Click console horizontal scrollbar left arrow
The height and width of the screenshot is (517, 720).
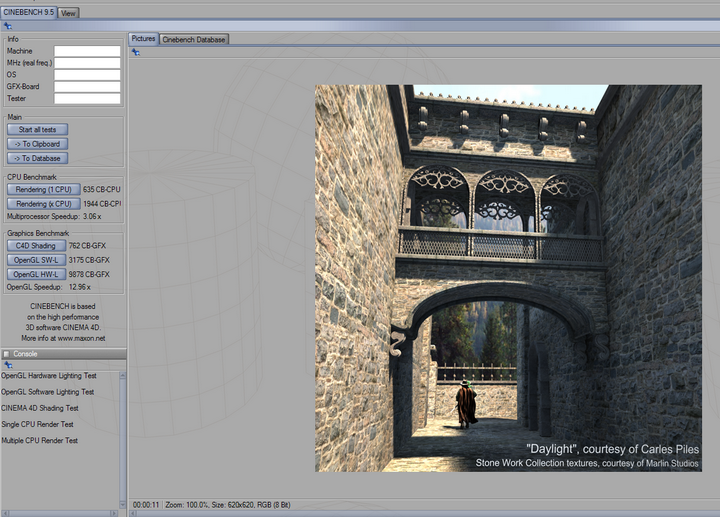coord(6,513)
